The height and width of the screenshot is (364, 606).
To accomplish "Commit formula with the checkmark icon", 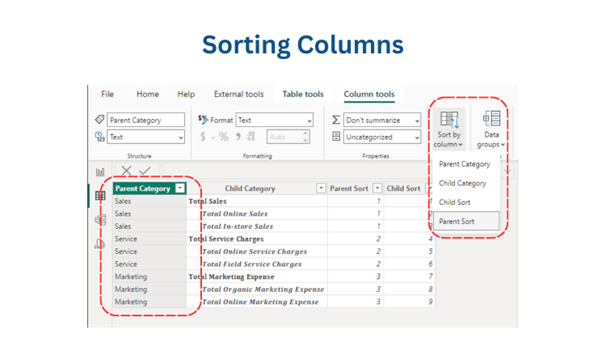I will [145, 170].
